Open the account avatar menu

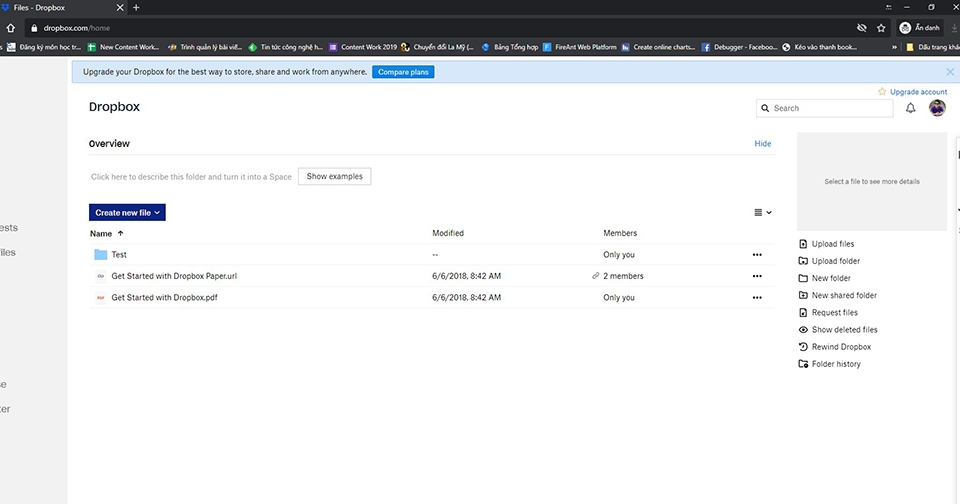tap(937, 108)
